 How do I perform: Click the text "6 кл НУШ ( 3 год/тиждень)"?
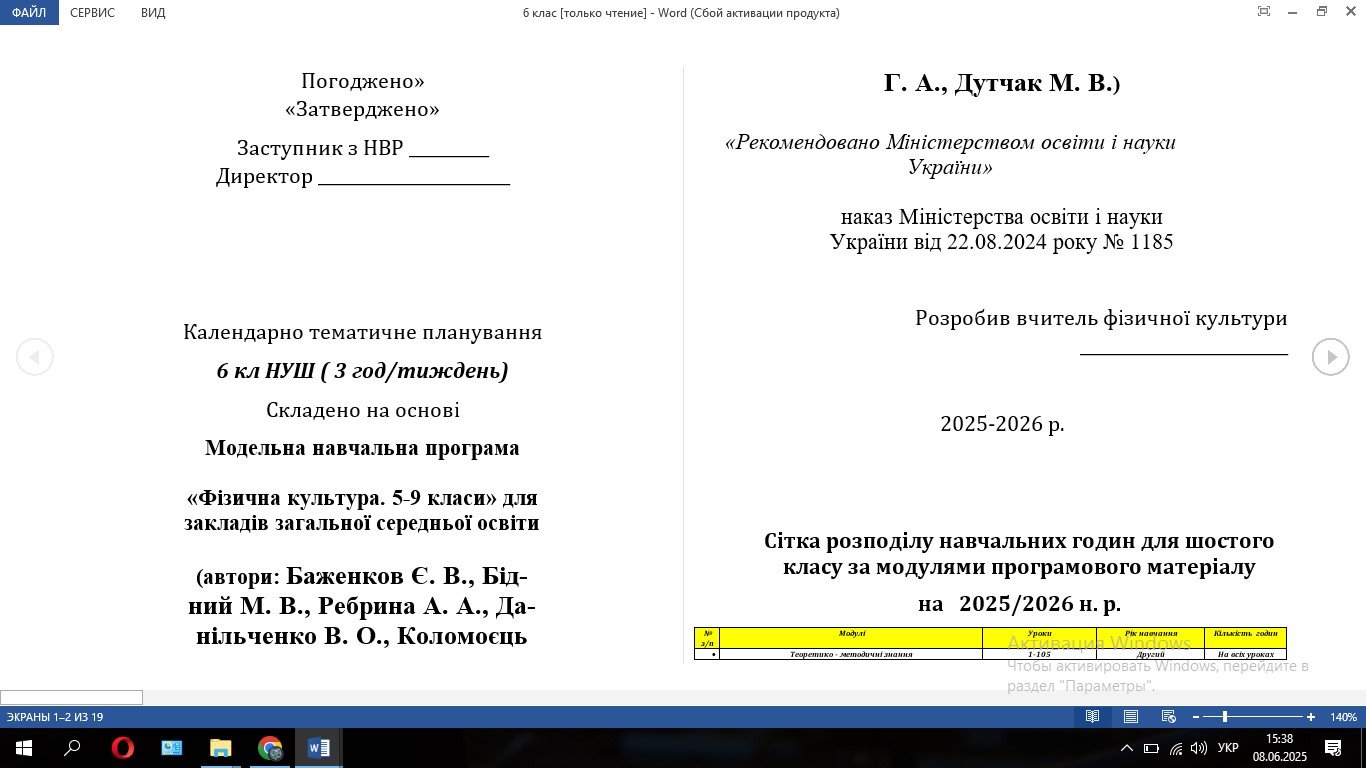coord(362,371)
